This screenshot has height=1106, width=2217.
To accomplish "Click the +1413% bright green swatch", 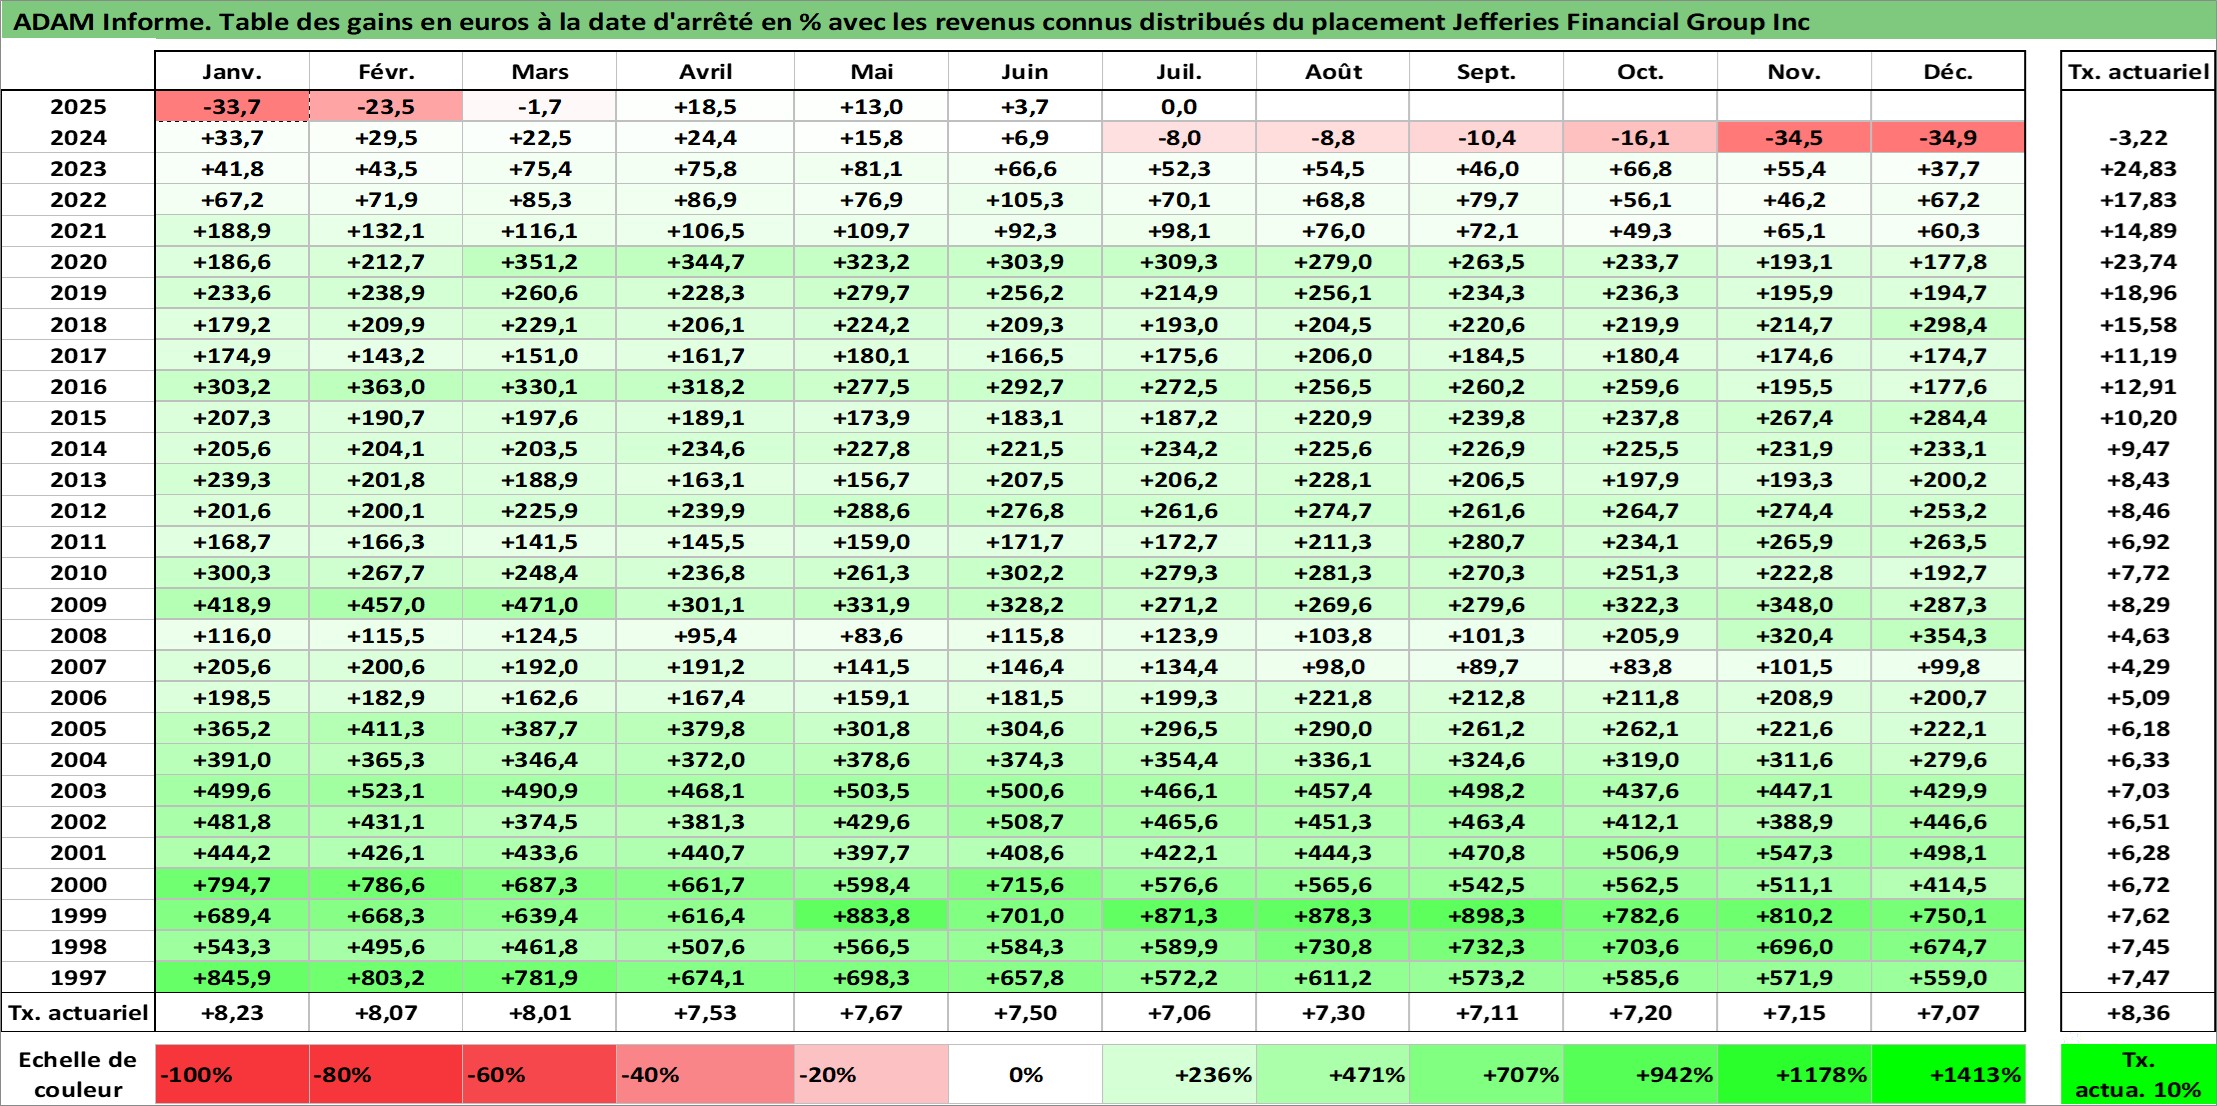I will tap(1948, 1075).
